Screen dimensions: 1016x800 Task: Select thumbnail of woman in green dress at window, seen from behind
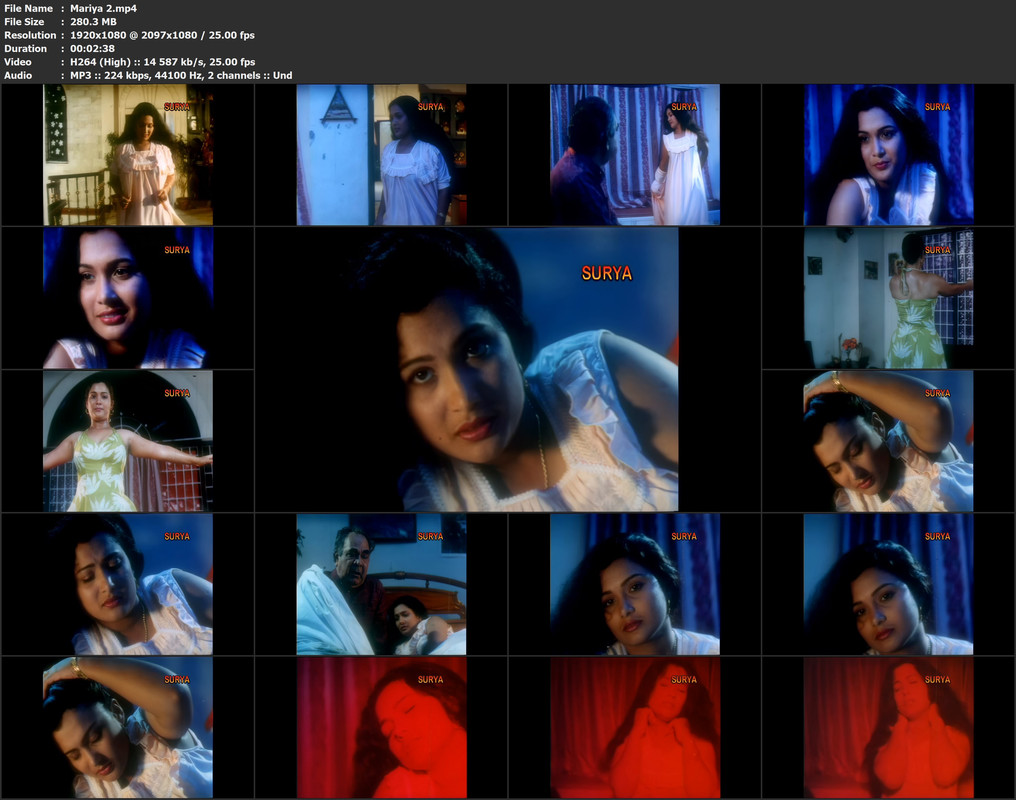(x=888, y=298)
